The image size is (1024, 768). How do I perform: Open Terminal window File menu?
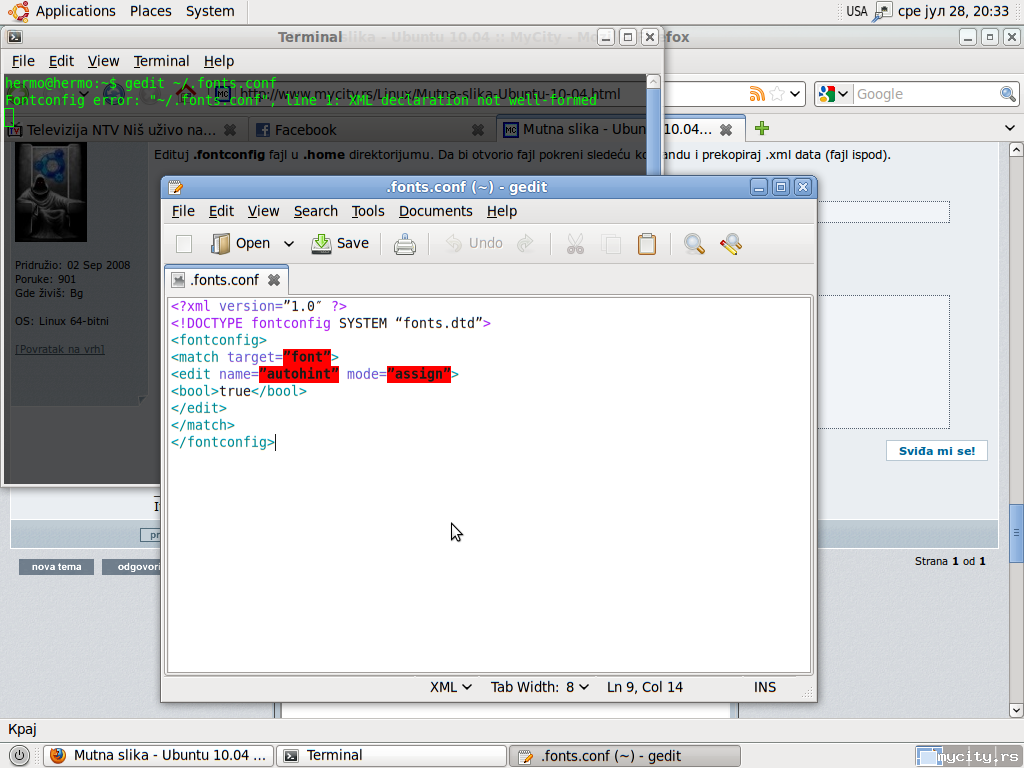(23, 61)
